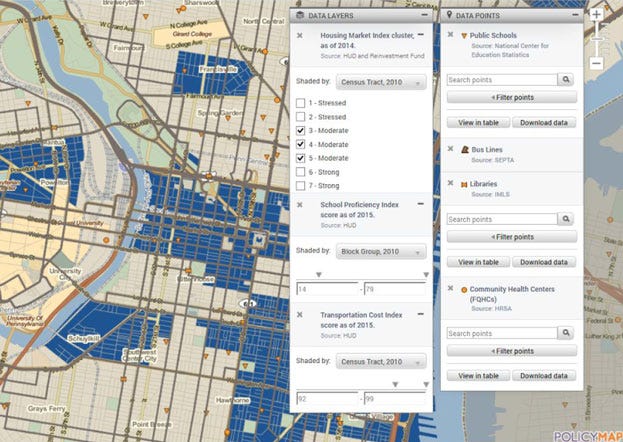Enable the 6 - Strong checkbox
The image size is (623, 442).
(x=300, y=172)
